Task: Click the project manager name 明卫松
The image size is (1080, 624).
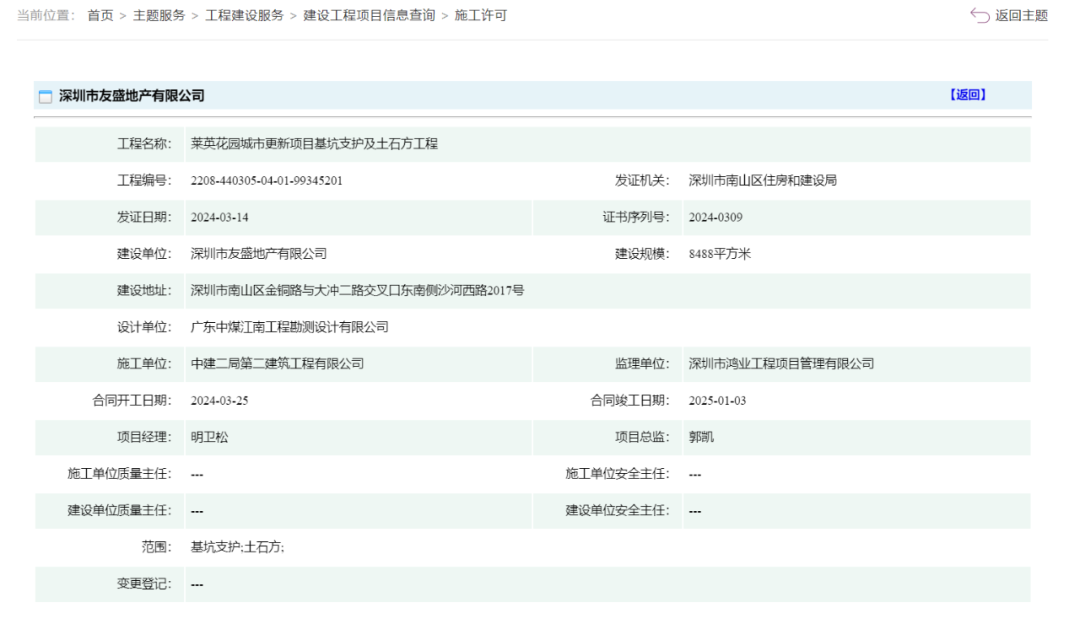Action: (x=209, y=437)
